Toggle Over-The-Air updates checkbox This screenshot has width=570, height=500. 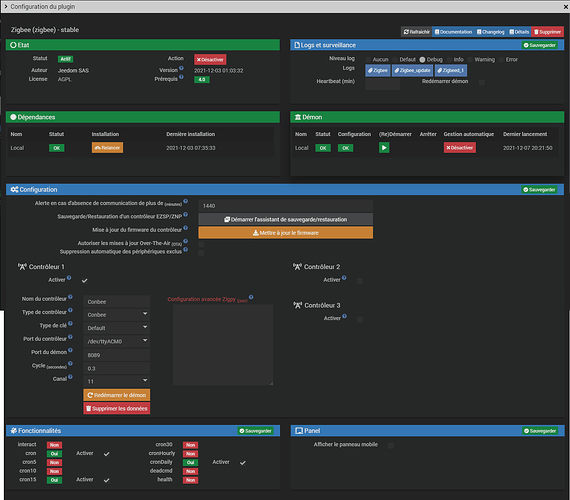coord(201,244)
